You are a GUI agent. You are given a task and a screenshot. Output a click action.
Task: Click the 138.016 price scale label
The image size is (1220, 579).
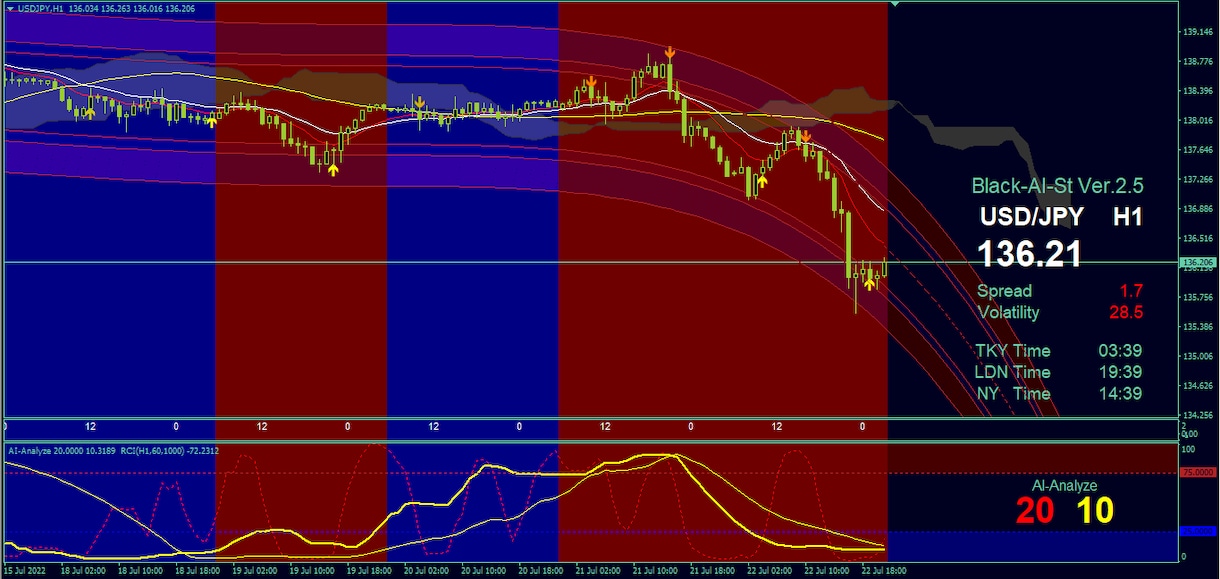tap(1197, 121)
